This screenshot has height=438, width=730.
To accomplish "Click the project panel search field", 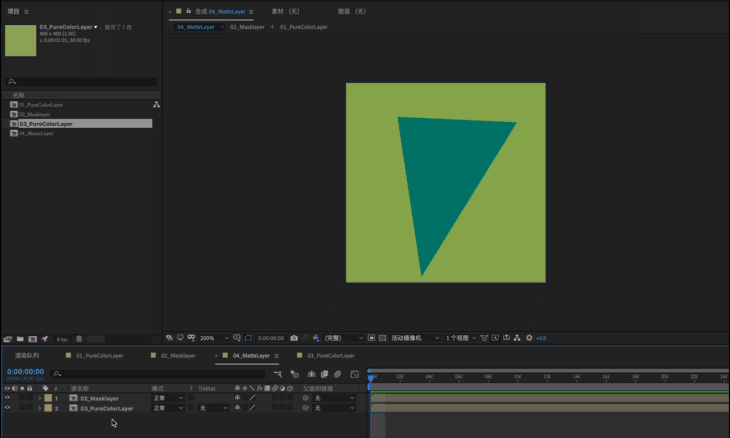I will (x=82, y=82).
